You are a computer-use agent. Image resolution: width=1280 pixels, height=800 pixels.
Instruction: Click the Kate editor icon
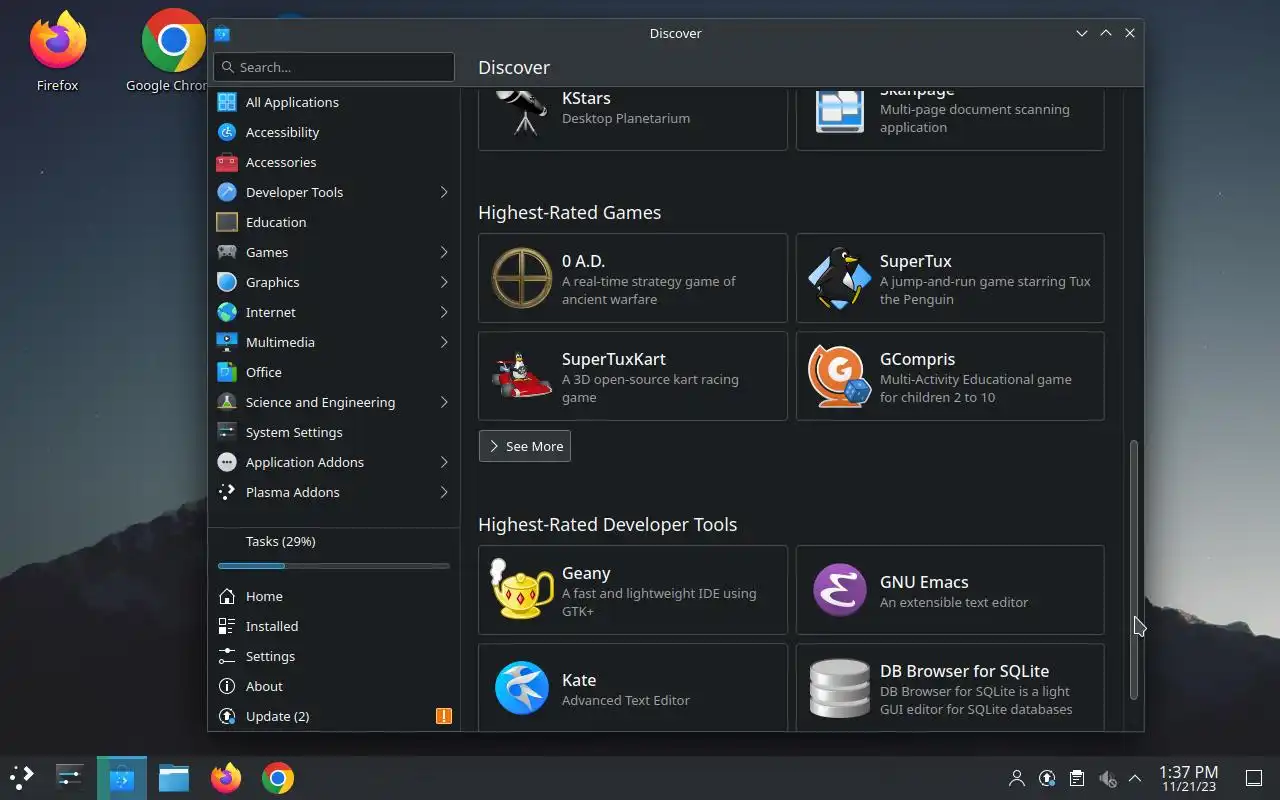pyautogui.click(x=522, y=688)
